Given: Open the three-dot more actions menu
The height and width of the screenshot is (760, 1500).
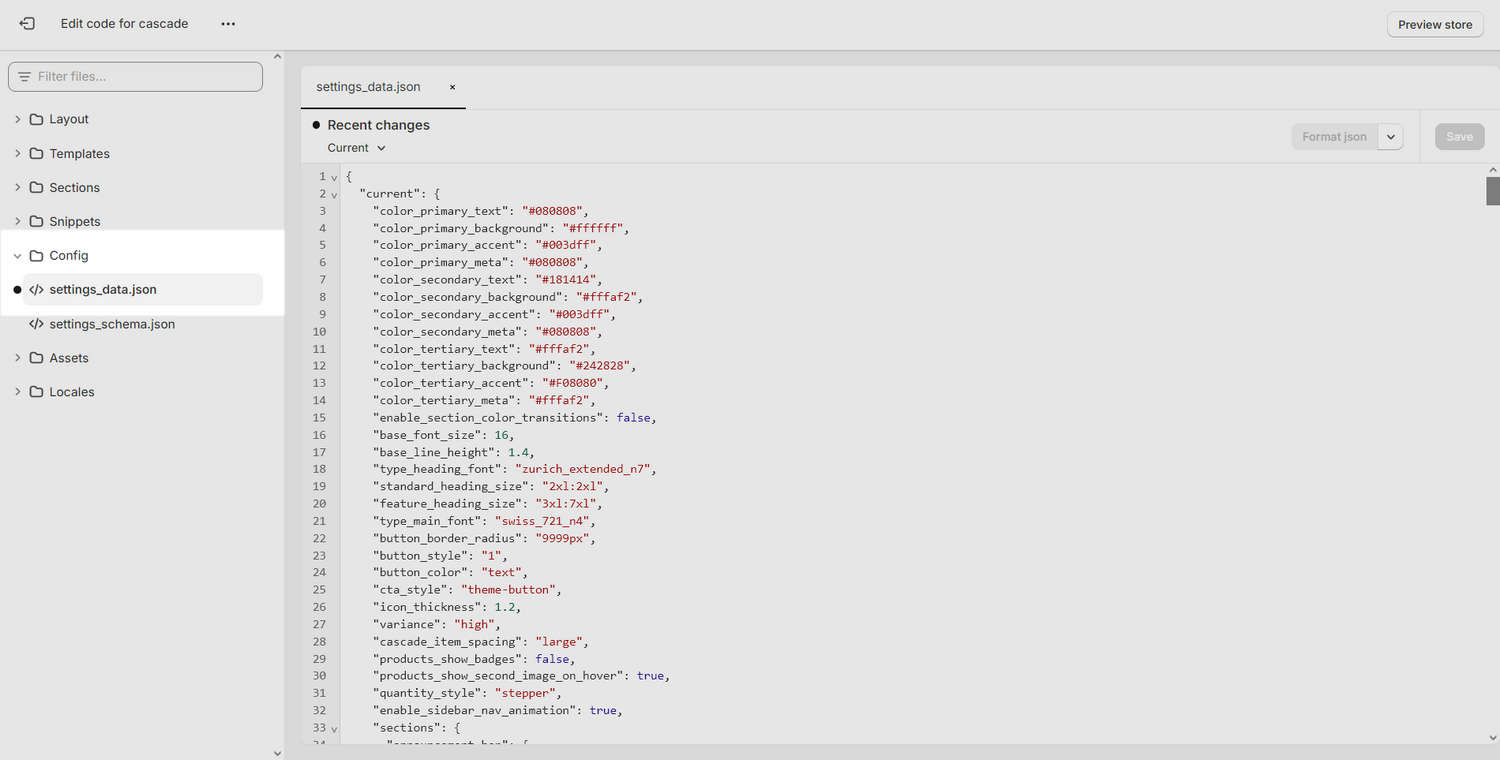Looking at the screenshot, I should pyautogui.click(x=228, y=23).
